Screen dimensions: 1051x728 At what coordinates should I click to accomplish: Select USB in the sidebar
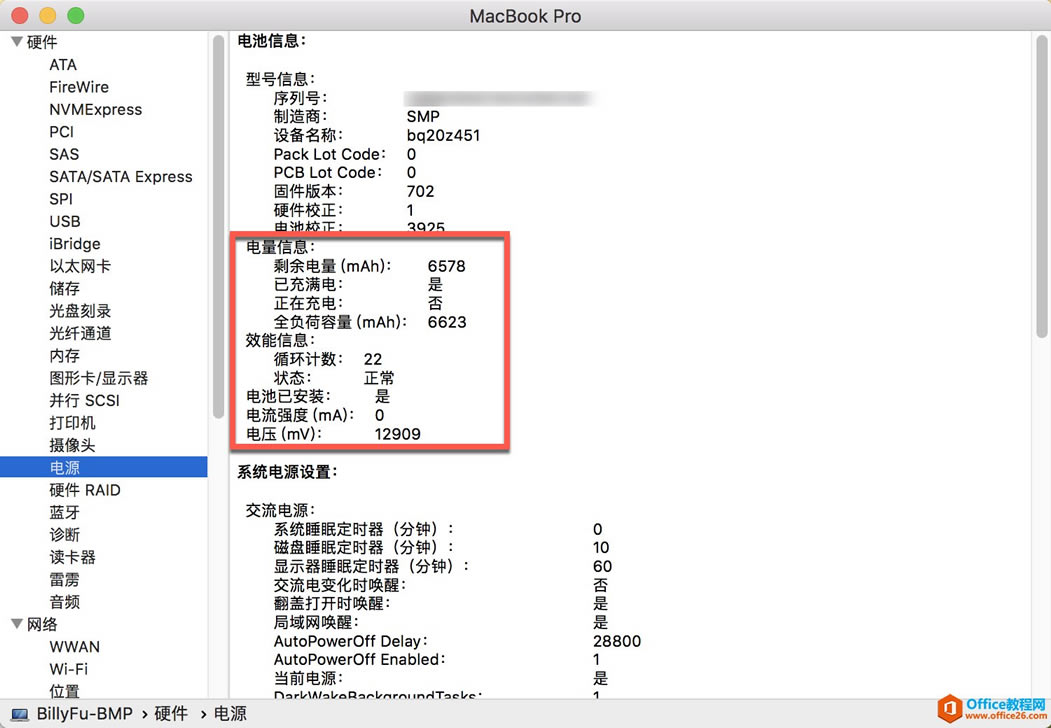[64, 221]
